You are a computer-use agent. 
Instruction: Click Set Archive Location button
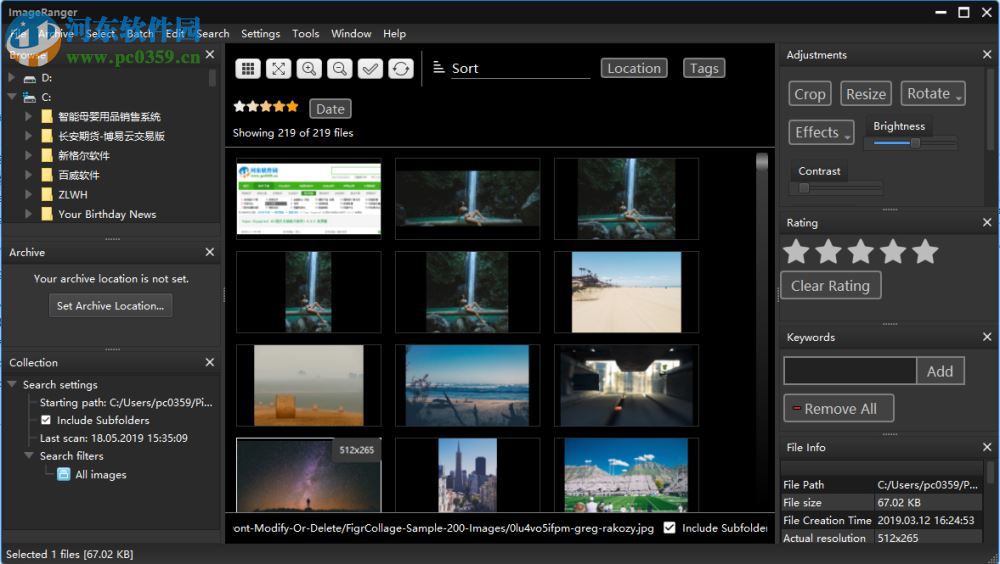pyautogui.click(x=110, y=306)
